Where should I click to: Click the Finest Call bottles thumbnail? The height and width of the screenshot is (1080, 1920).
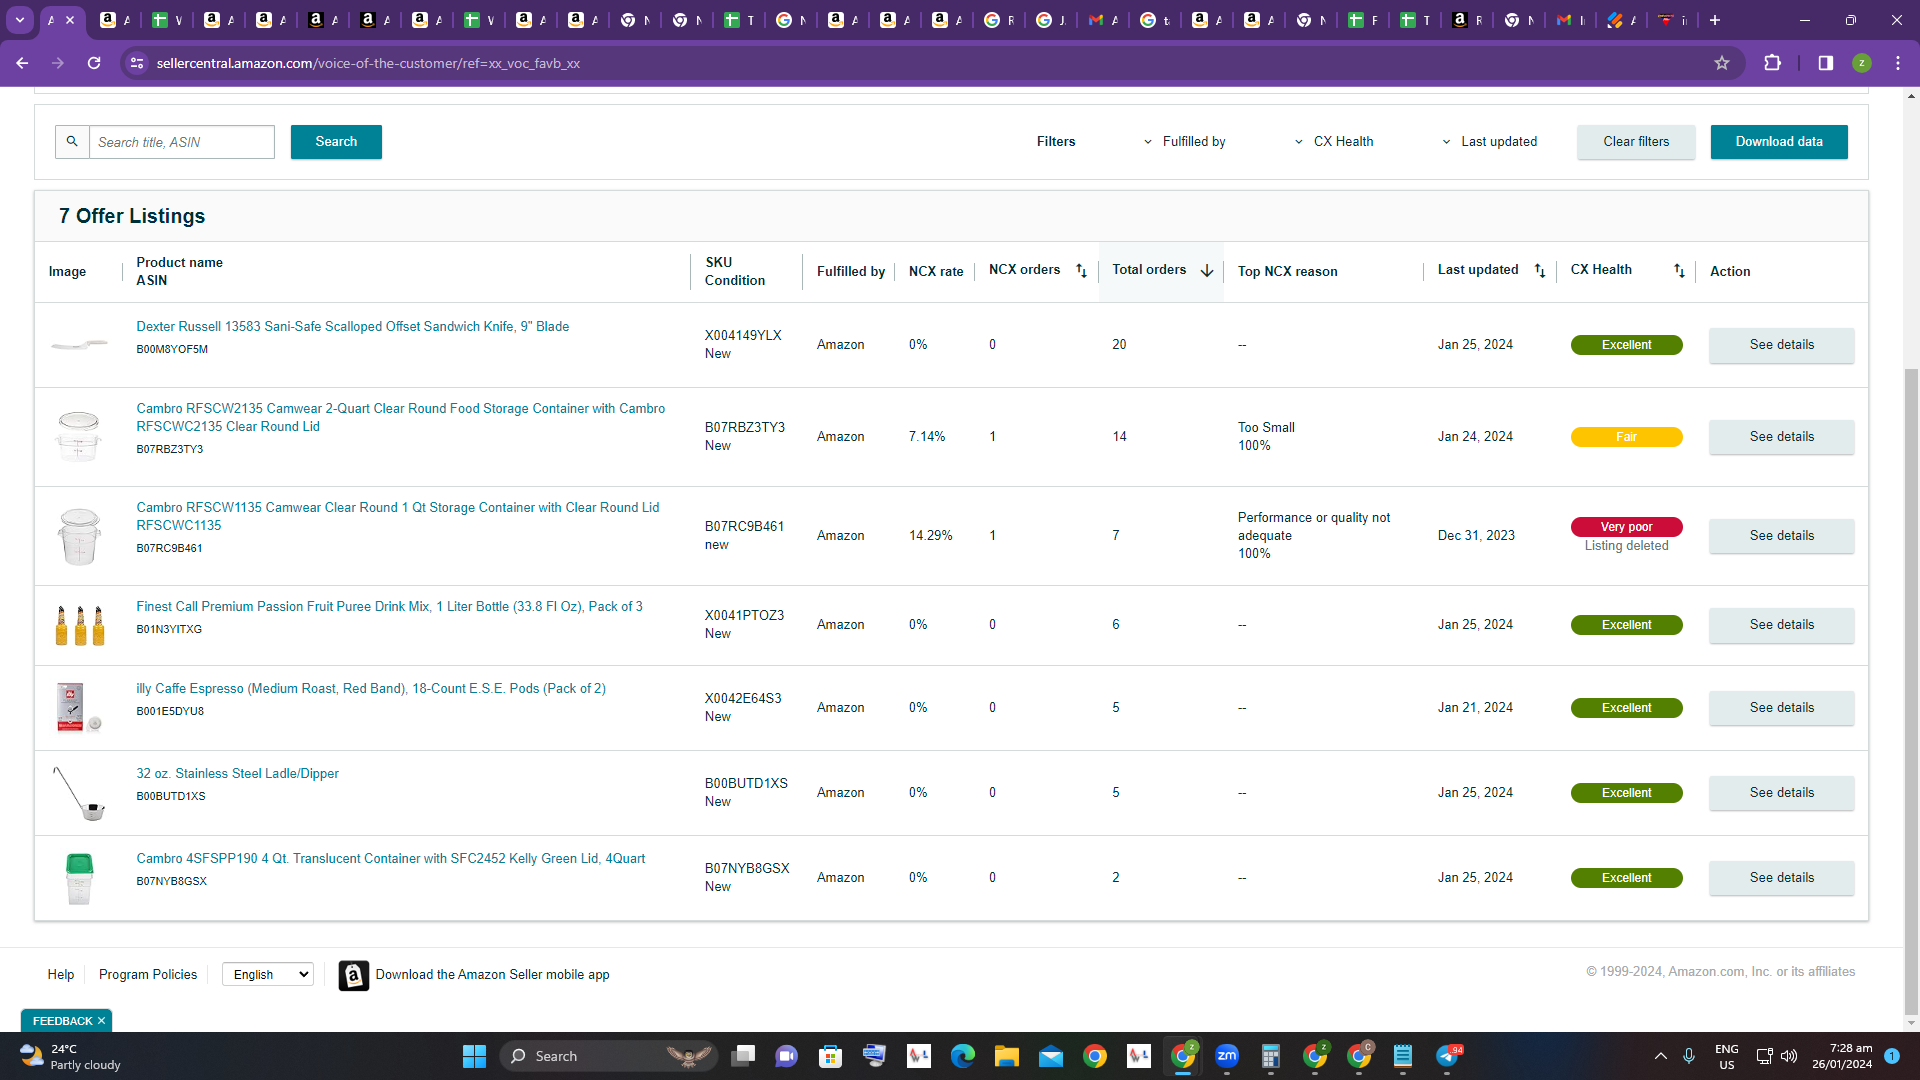point(80,625)
